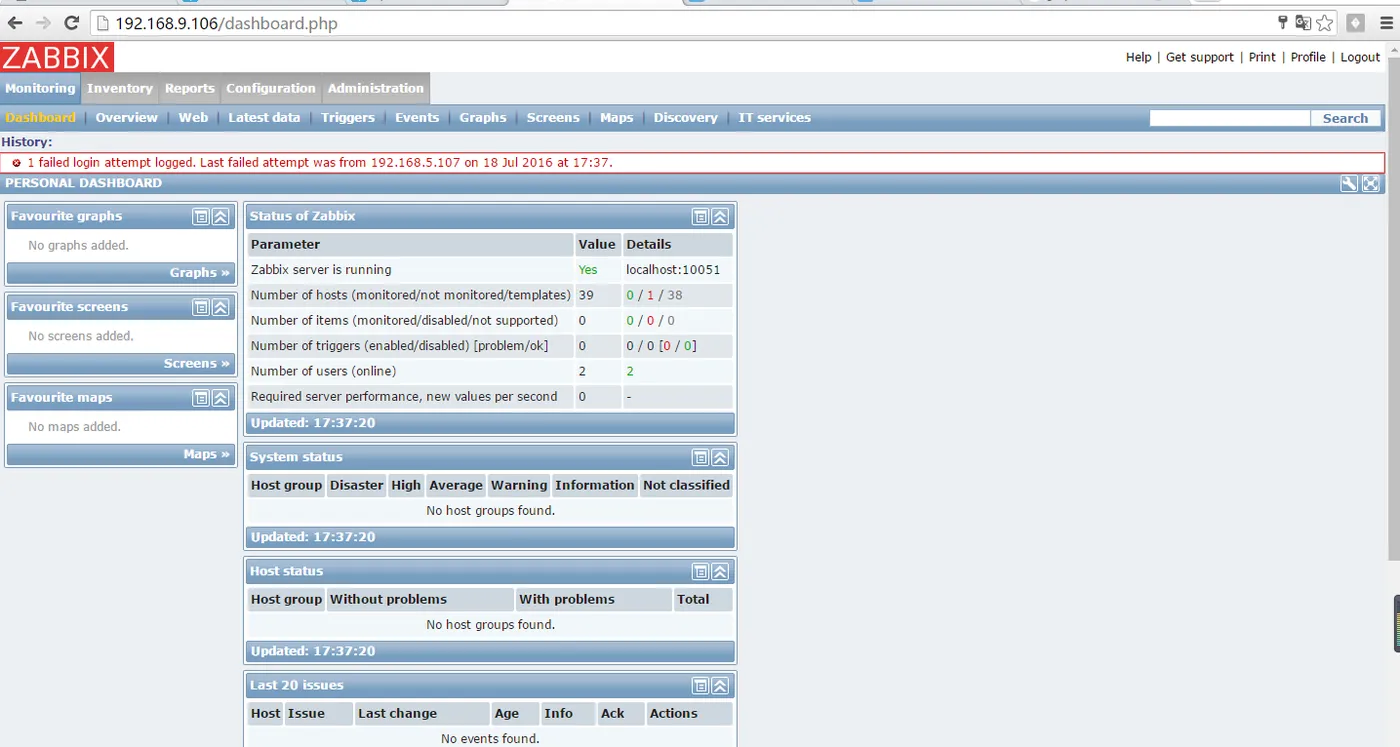Screen dimensions: 1400x747
Task: Collapse the Host status widget
Action: coord(721,571)
